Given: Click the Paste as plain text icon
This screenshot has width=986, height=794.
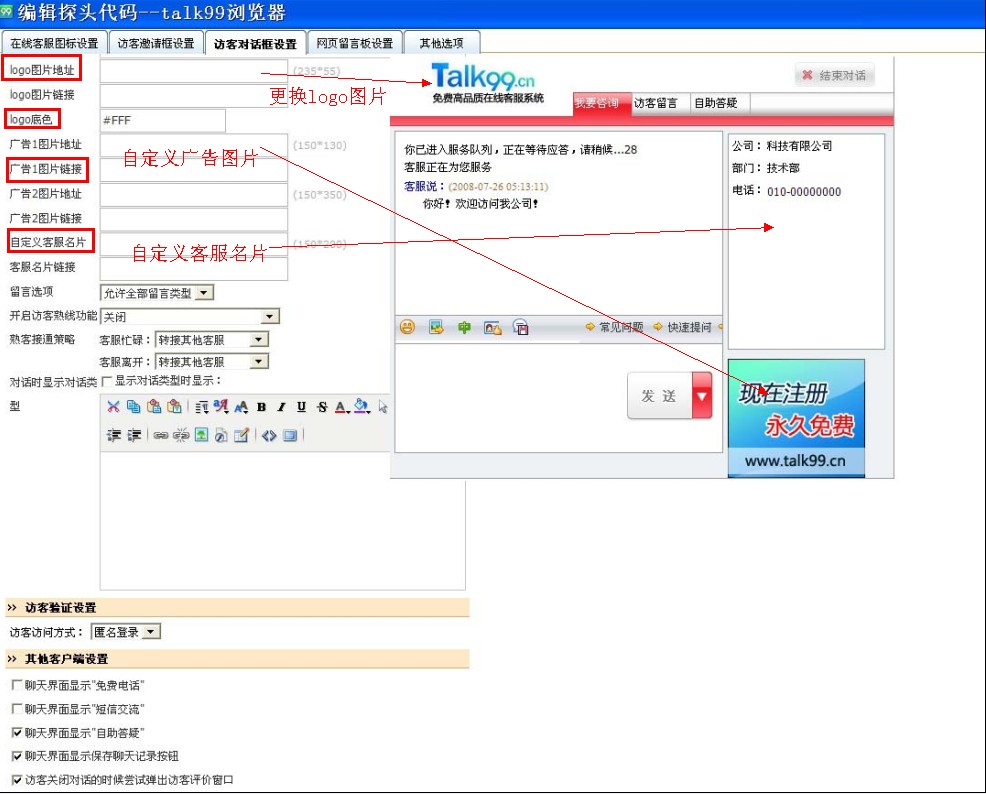Looking at the screenshot, I should (x=174, y=407).
